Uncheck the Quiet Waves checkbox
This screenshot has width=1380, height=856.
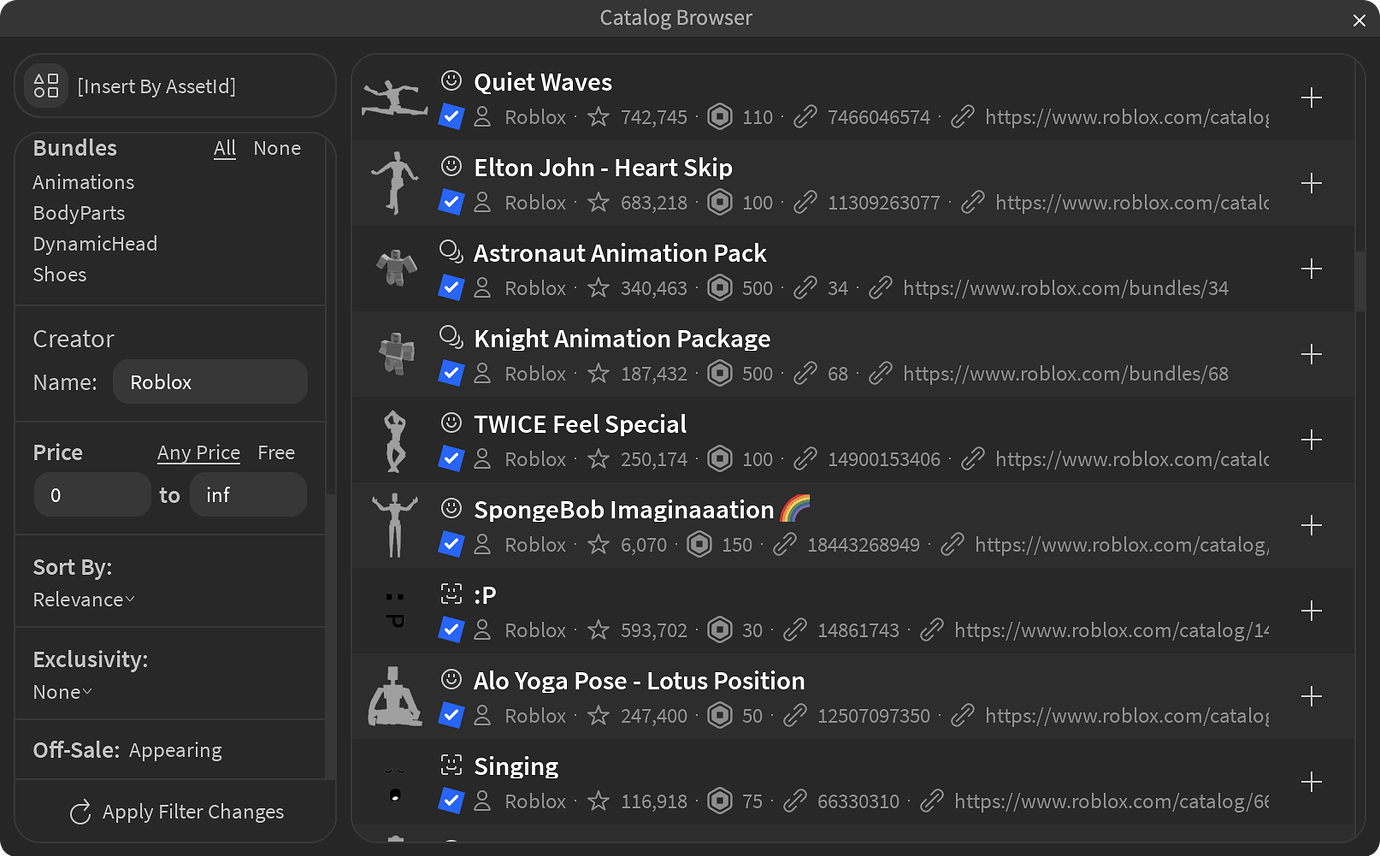tap(451, 117)
